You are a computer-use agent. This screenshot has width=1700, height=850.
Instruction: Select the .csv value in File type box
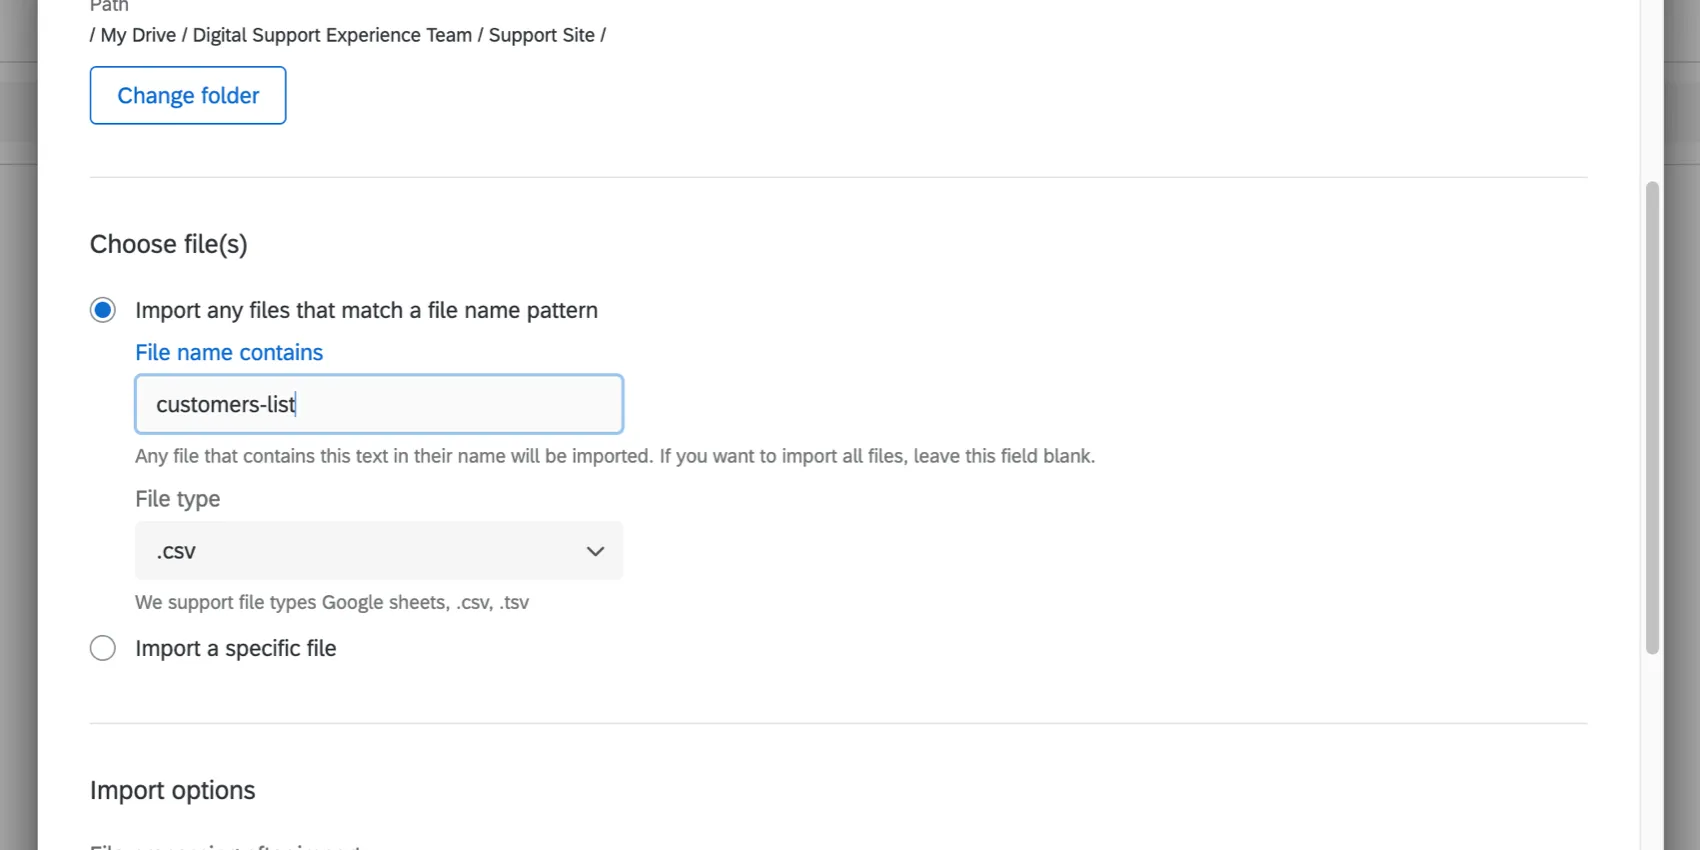tap(175, 551)
